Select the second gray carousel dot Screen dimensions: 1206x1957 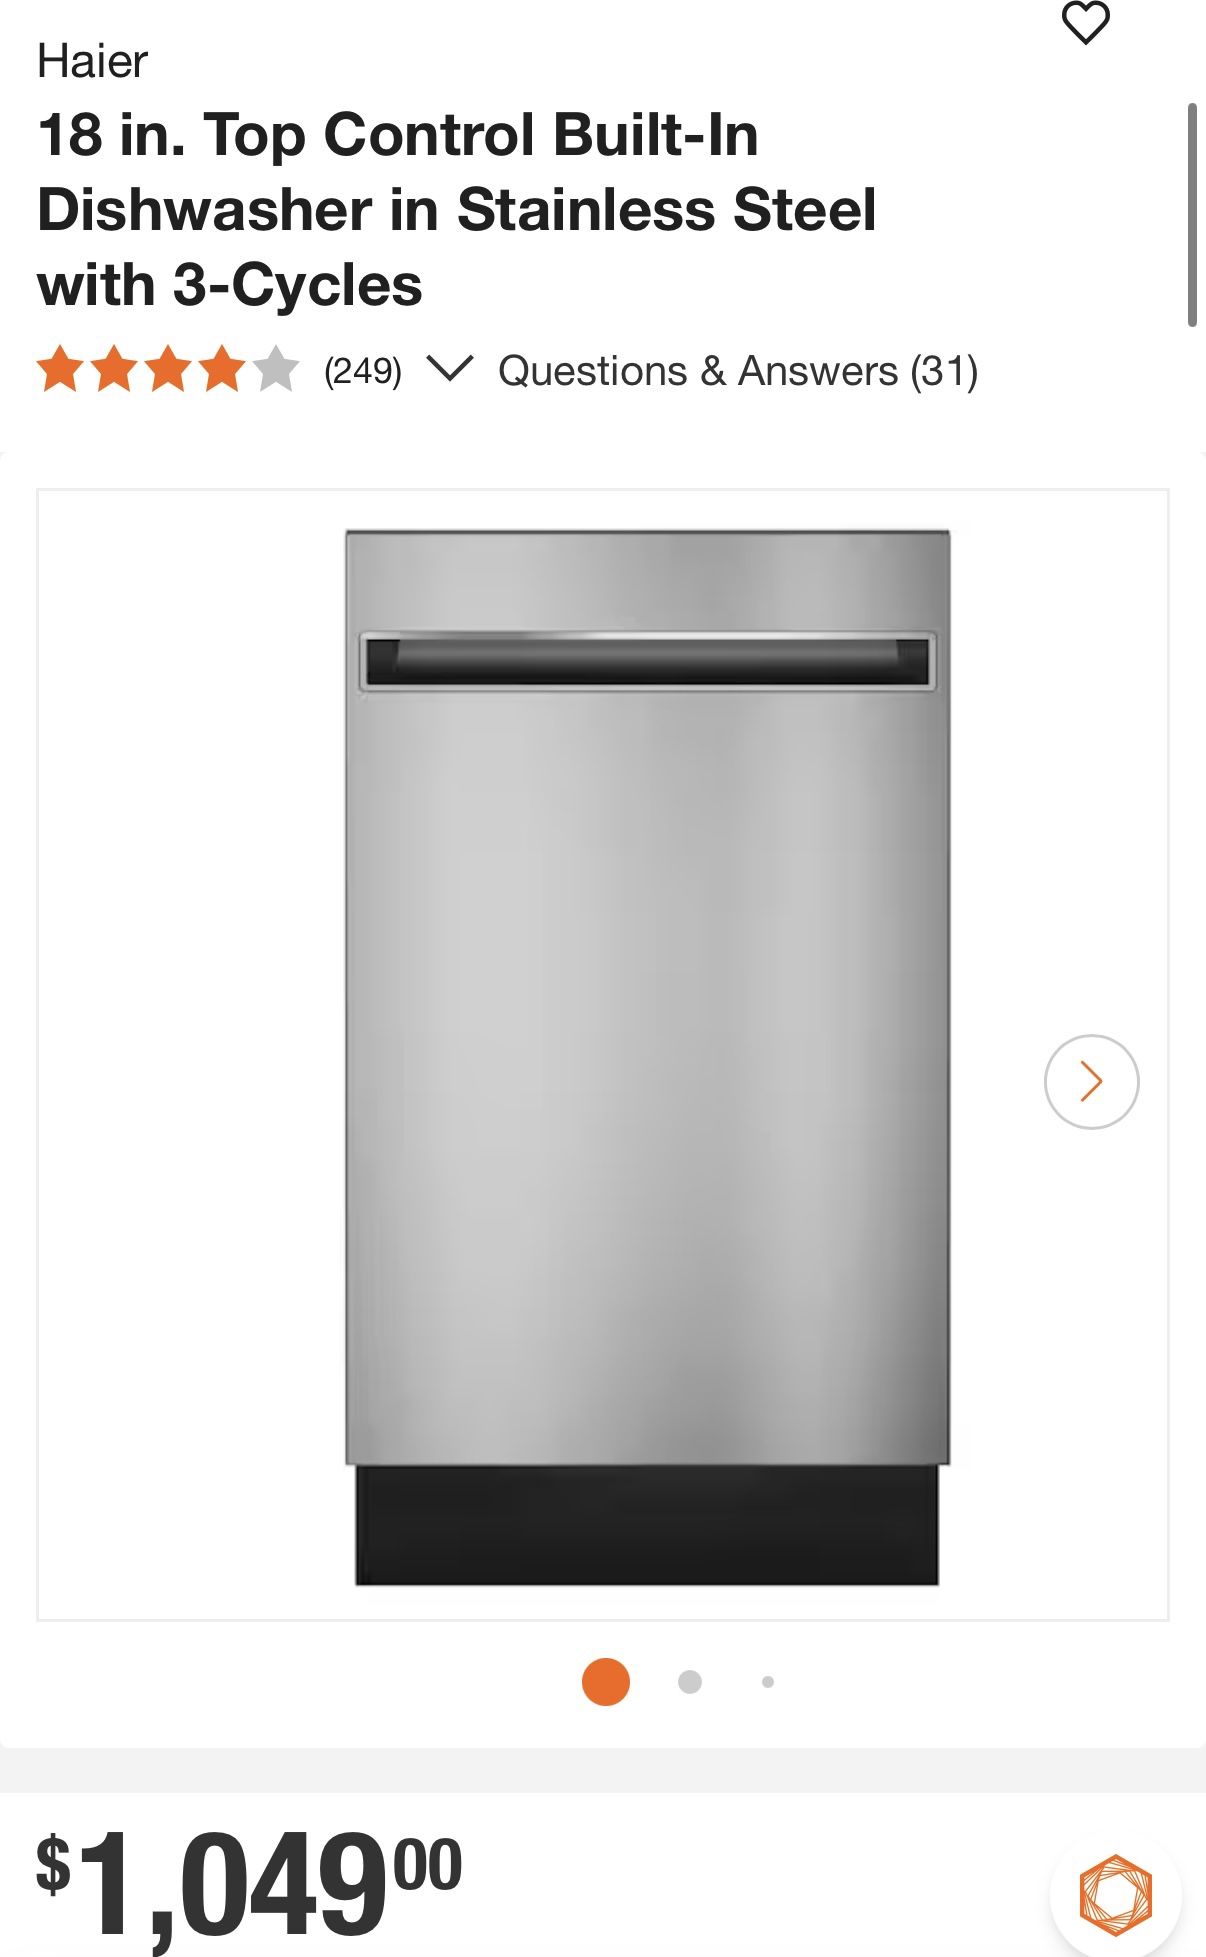(690, 1682)
